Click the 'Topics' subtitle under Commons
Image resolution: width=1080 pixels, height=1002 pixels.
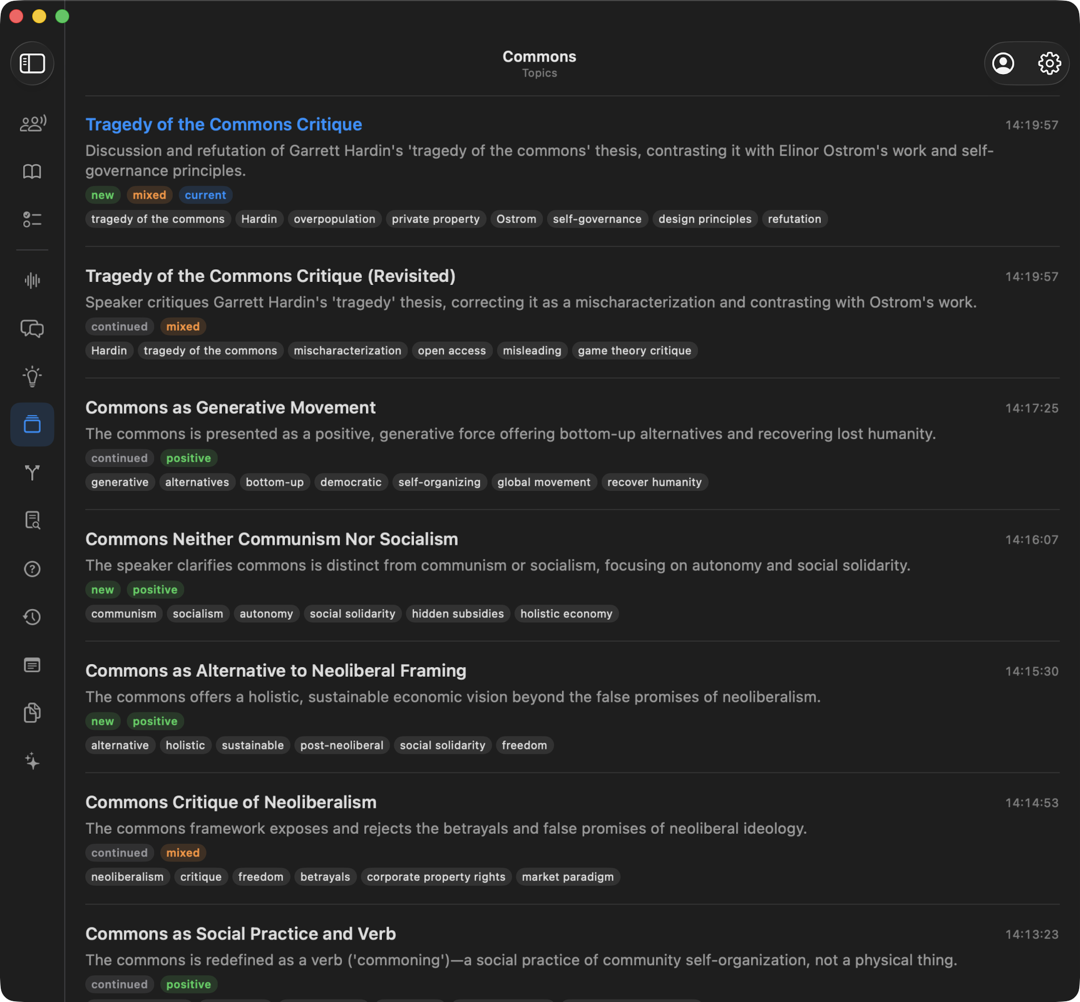click(539, 73)
